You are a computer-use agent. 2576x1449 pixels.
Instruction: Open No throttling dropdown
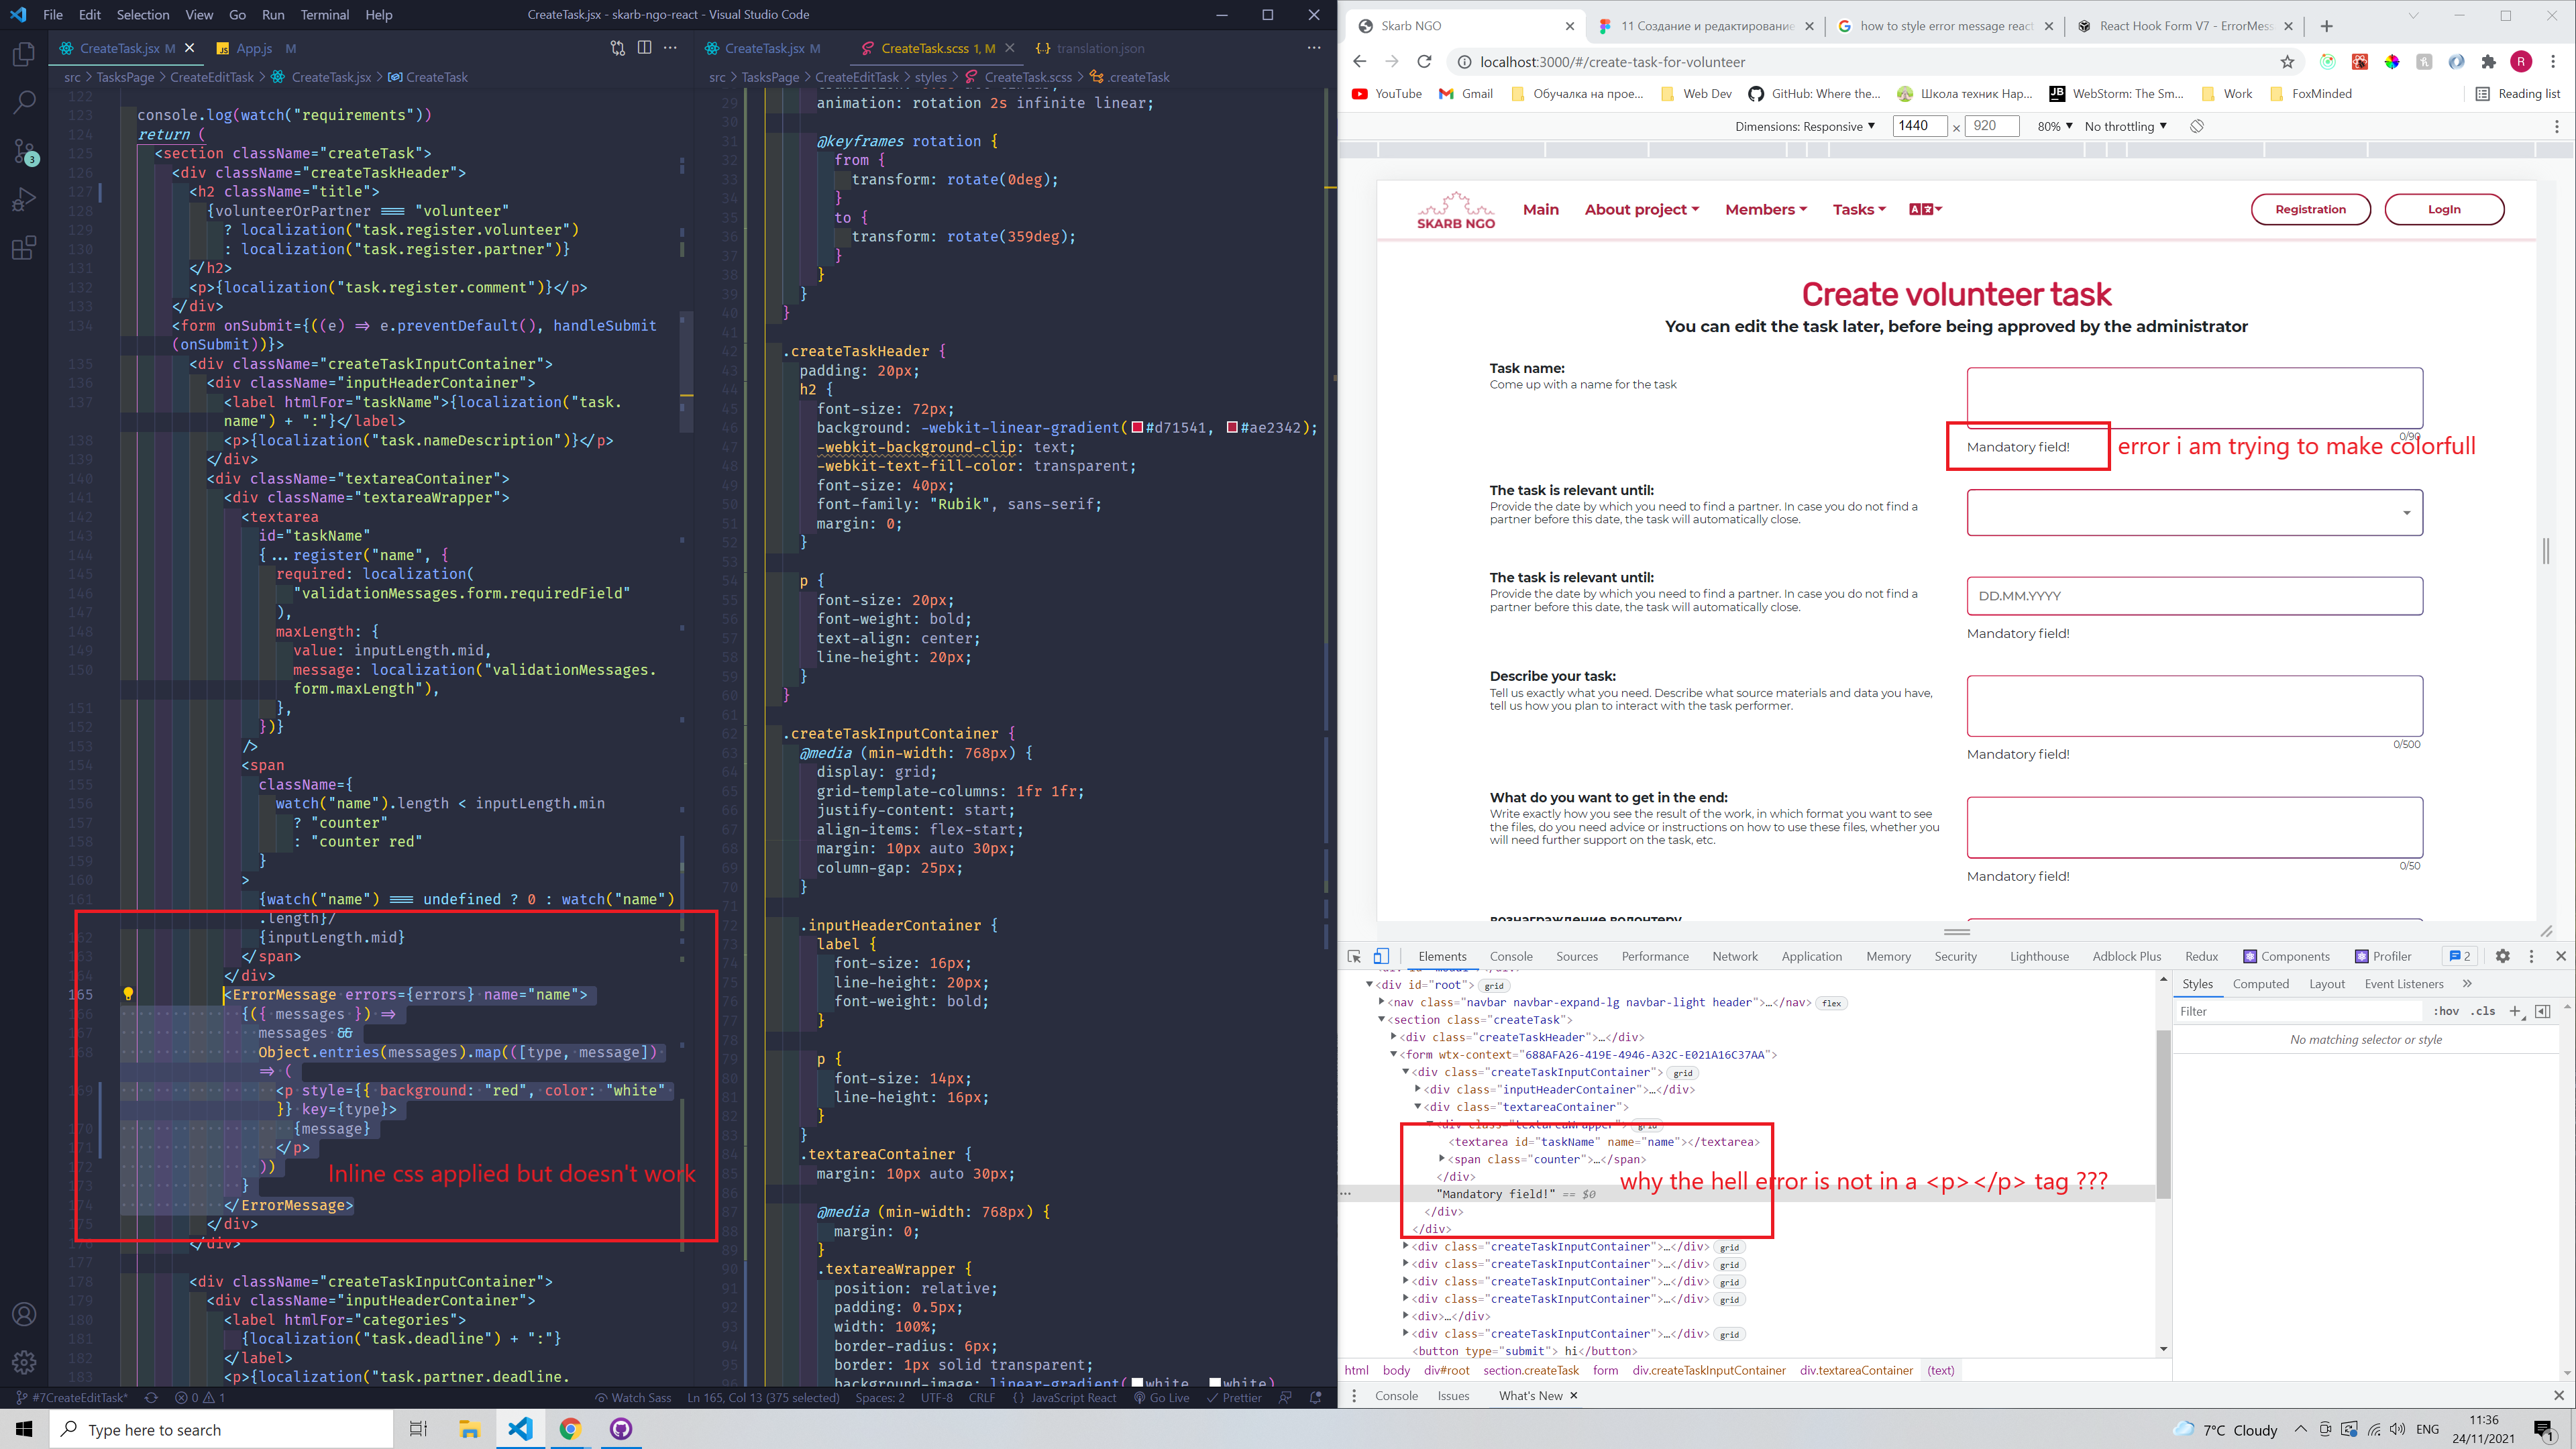(x=2125, y=126)
